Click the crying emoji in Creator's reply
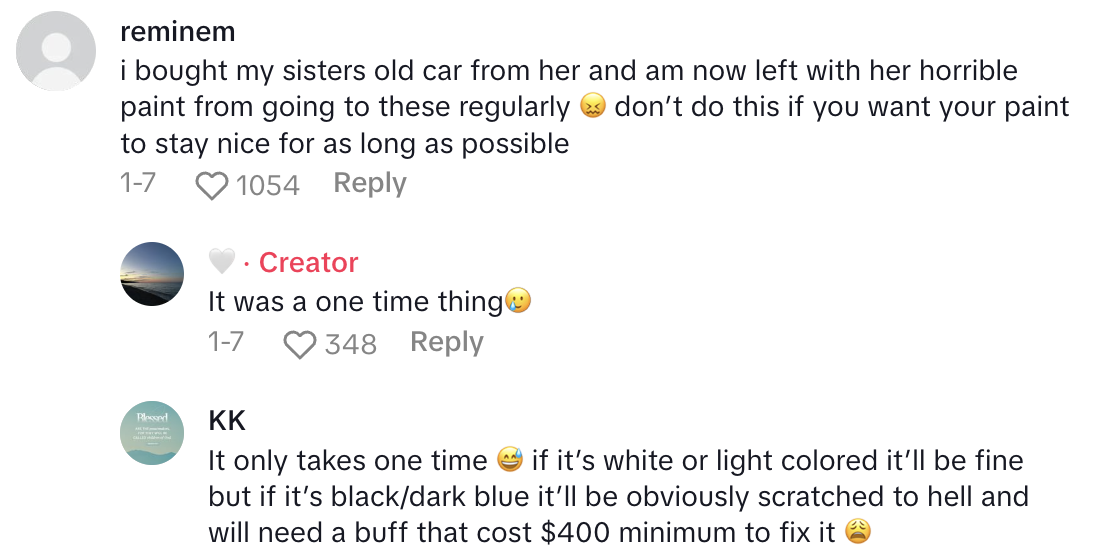The width and height of the screenshot is (1100, 554). click(518, 301)
